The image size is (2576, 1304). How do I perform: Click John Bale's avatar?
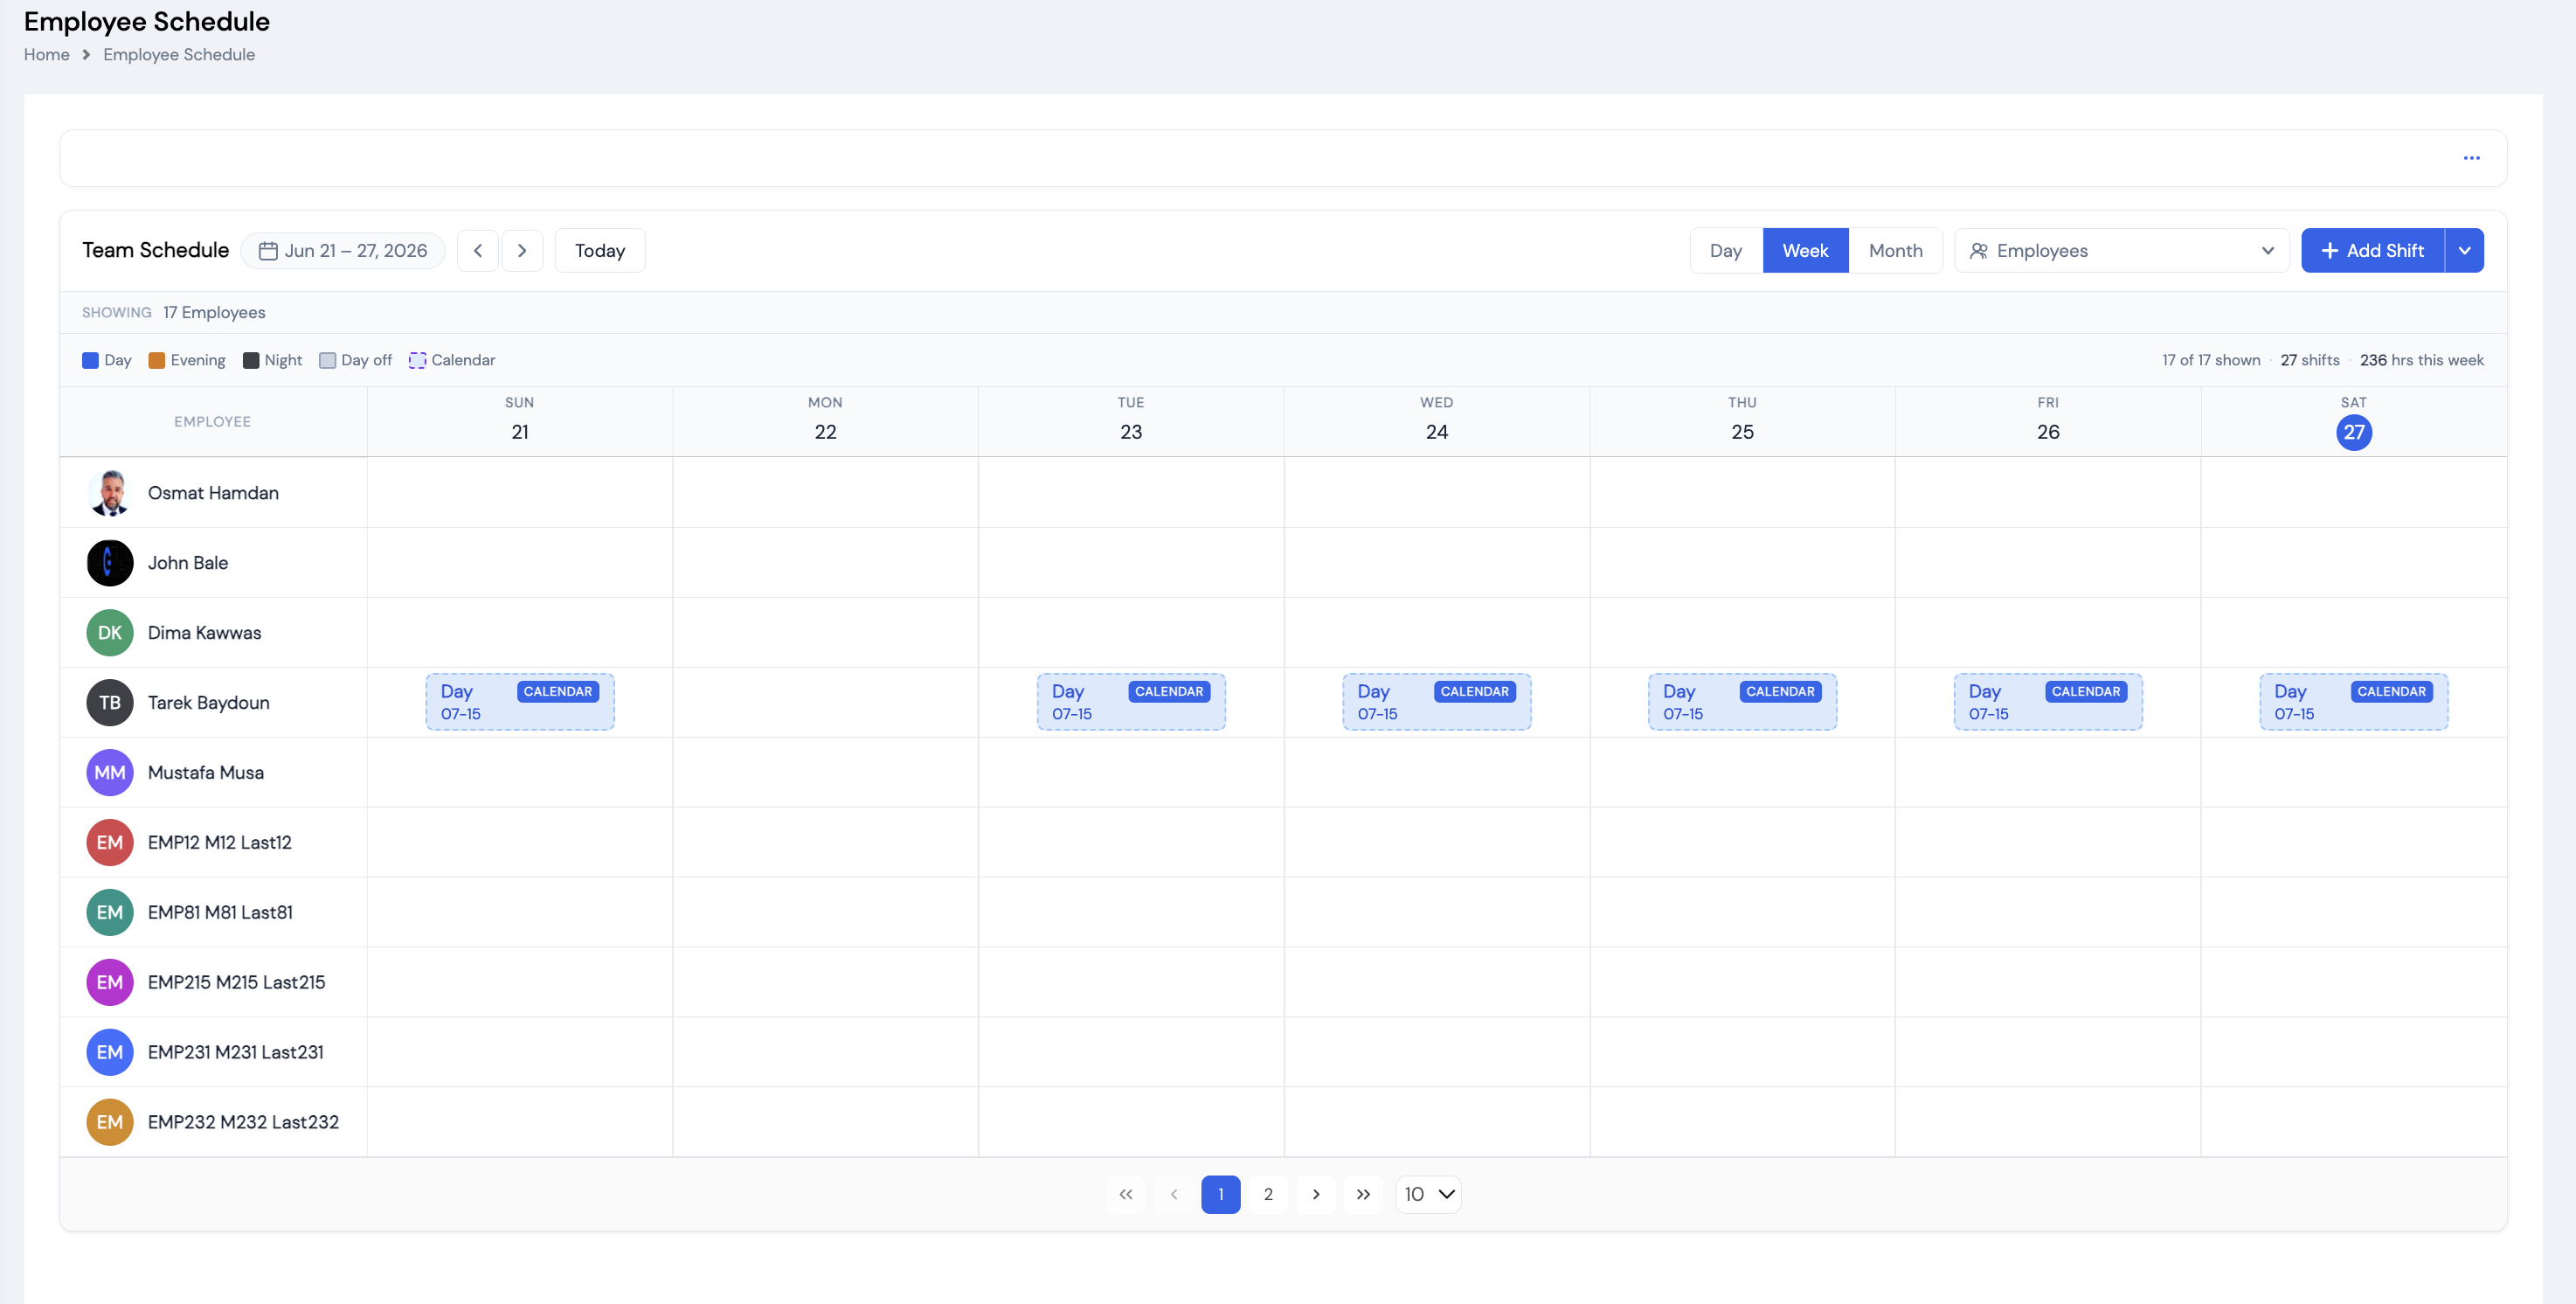[110, 563]
